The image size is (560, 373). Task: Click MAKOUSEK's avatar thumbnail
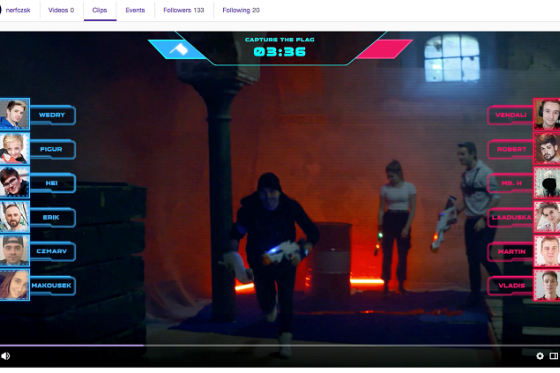coord(14,285)
